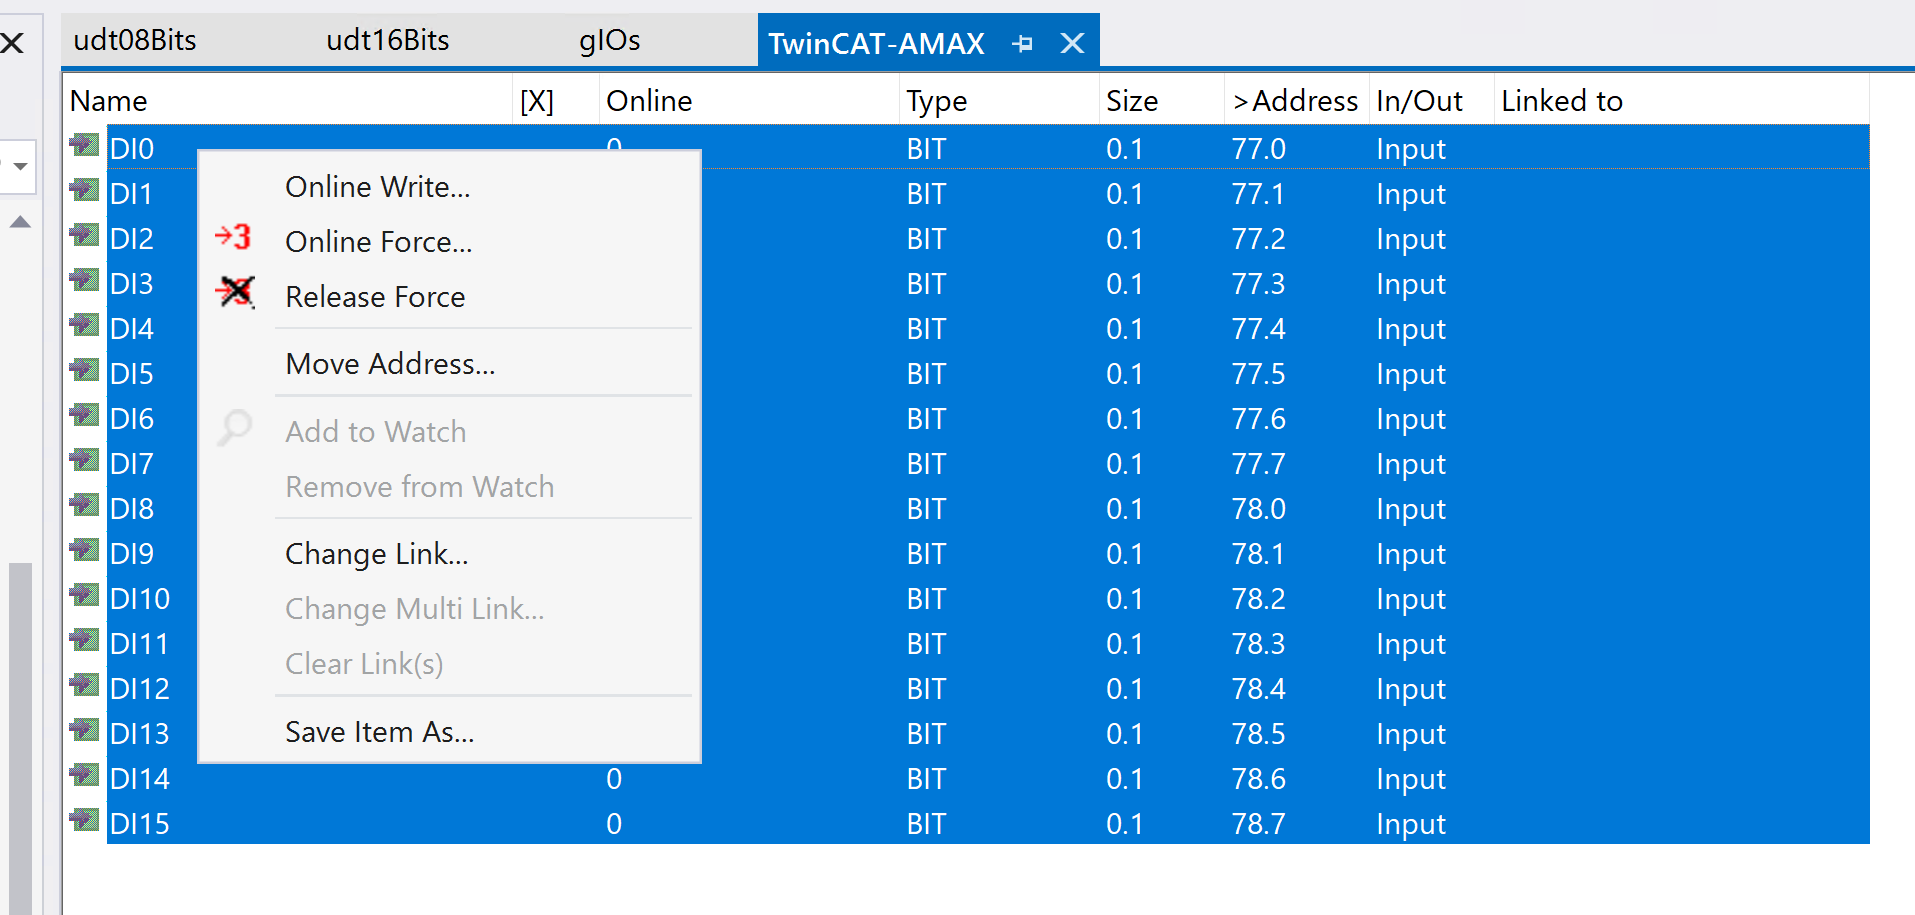The height and width of the screenshot is (915, 1915).
Task: Open the dropdown arrow on left panel
Action: click(x=20, y=166)
